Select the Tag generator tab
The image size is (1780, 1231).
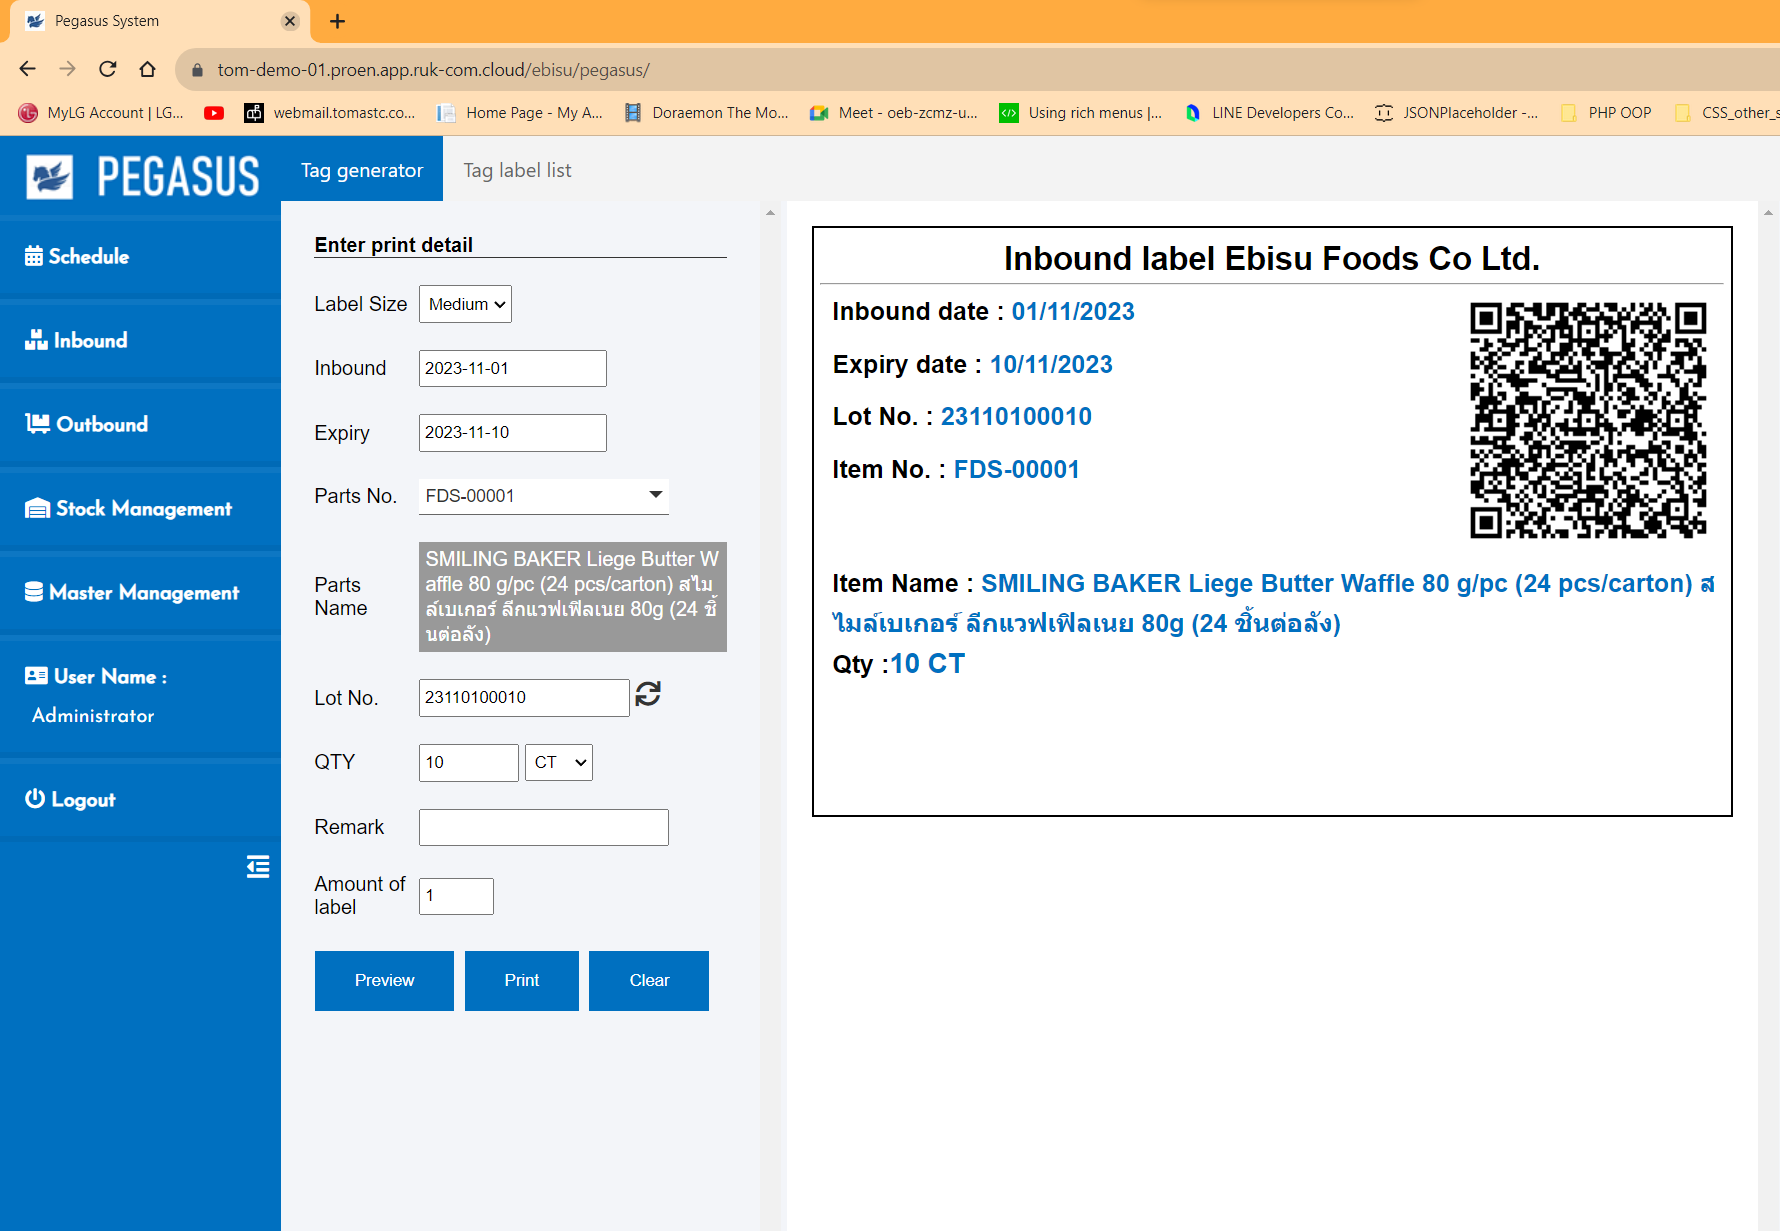pos(362,170)
